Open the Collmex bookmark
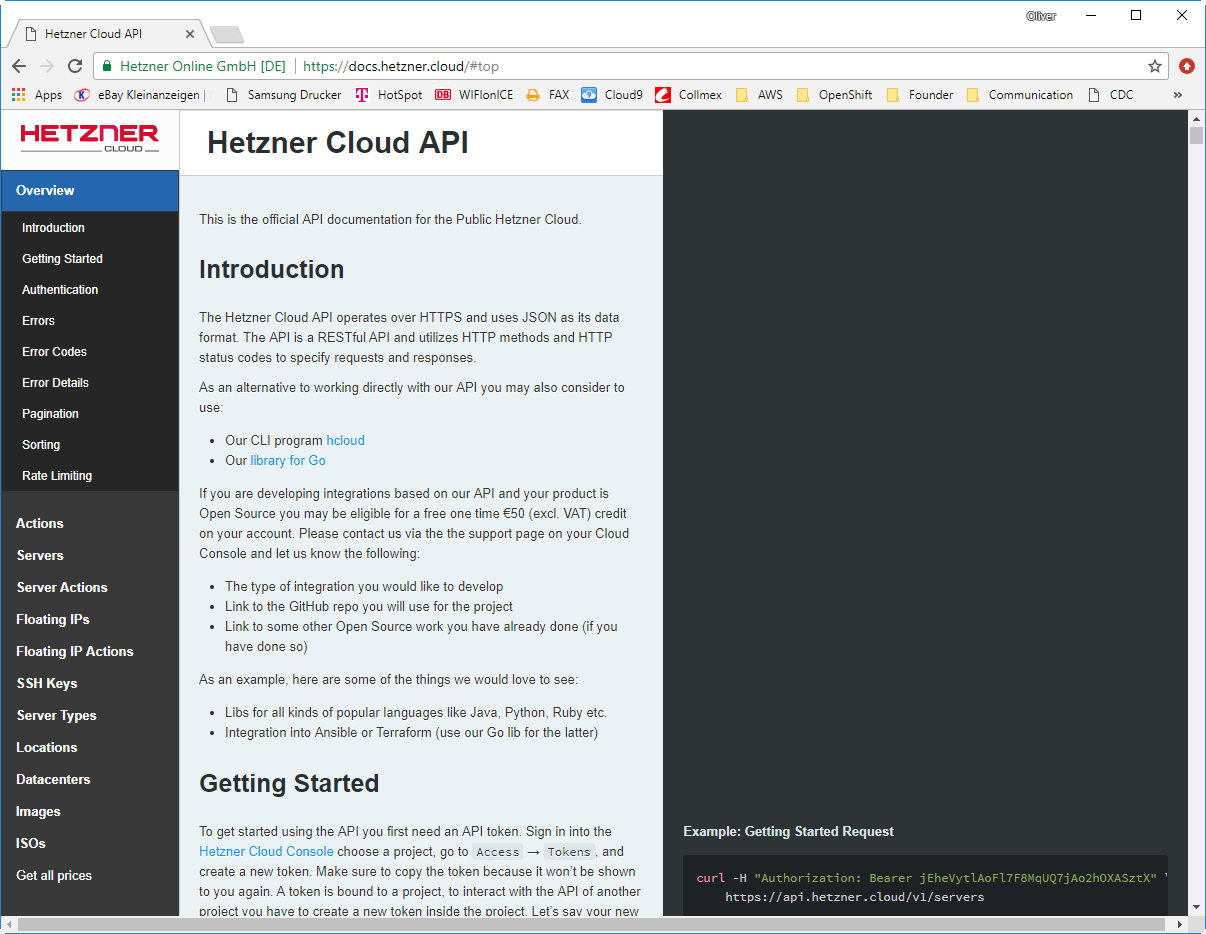The image size is (1206, 934). coord(689,95)
